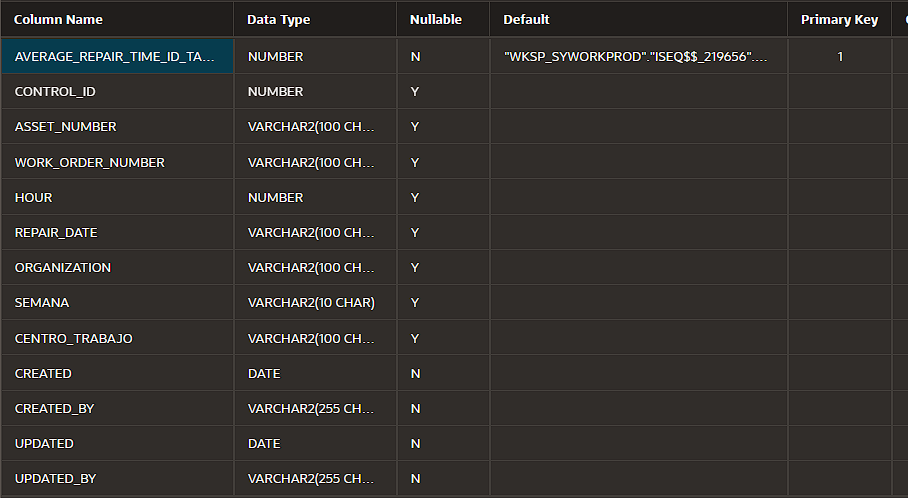Click the UPDATED column name cell
The image size is (908, 498).
[117, 444]
